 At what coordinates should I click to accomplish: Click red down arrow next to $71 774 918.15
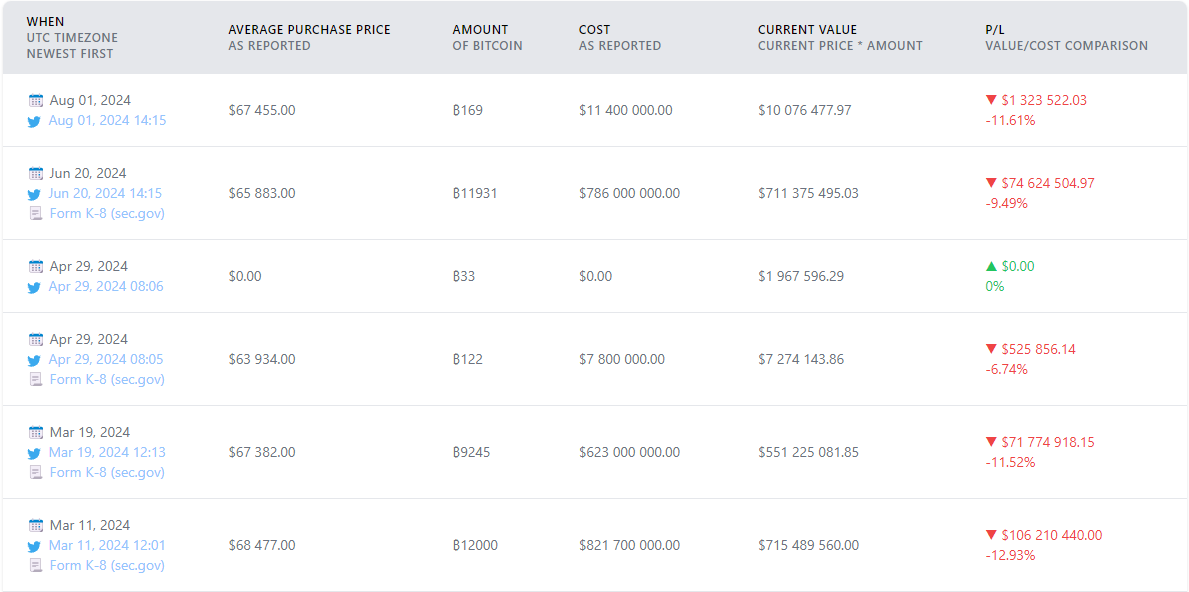click(x=990, y=442)
